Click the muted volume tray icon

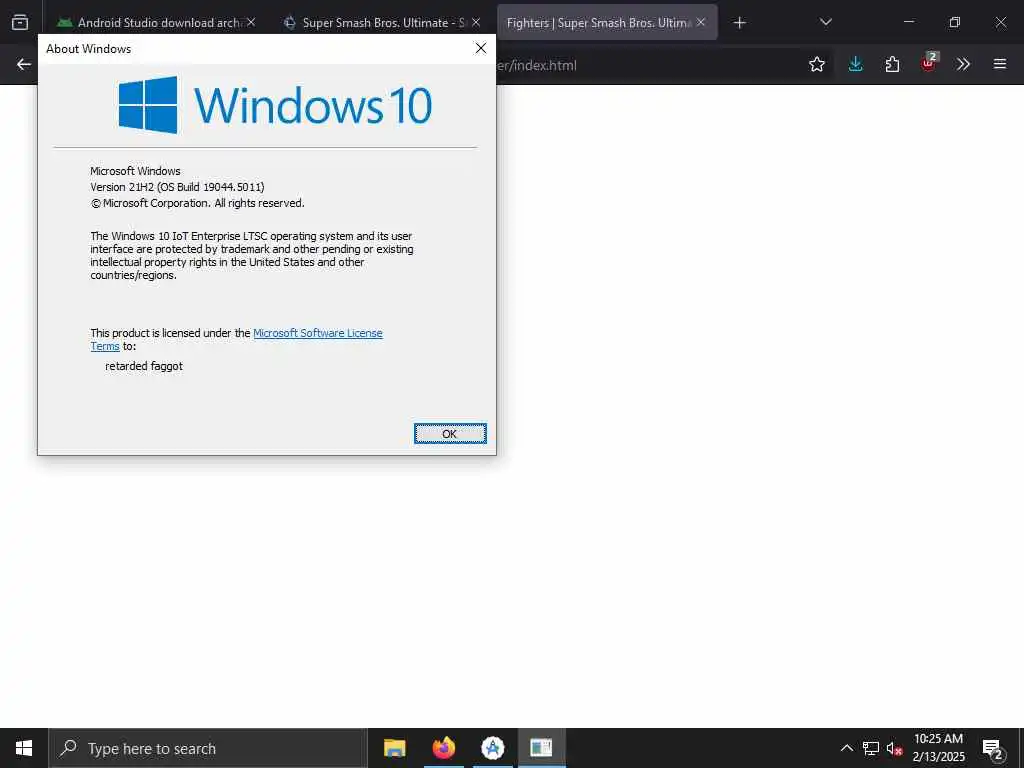point(894,748)
